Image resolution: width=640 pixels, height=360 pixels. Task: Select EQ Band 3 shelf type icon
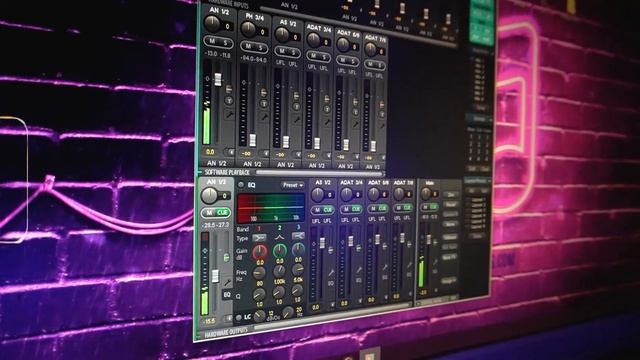coord(298,236)
